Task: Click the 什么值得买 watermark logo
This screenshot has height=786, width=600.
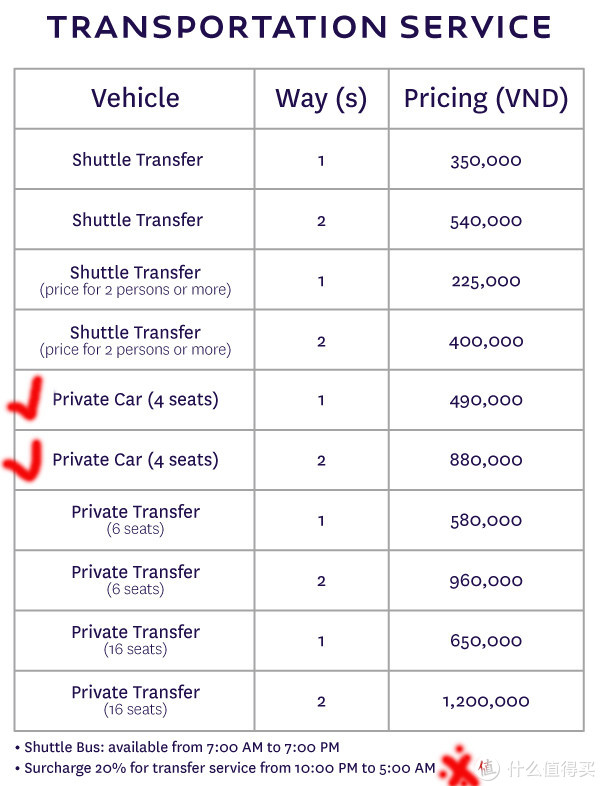Action: [536, 768]
